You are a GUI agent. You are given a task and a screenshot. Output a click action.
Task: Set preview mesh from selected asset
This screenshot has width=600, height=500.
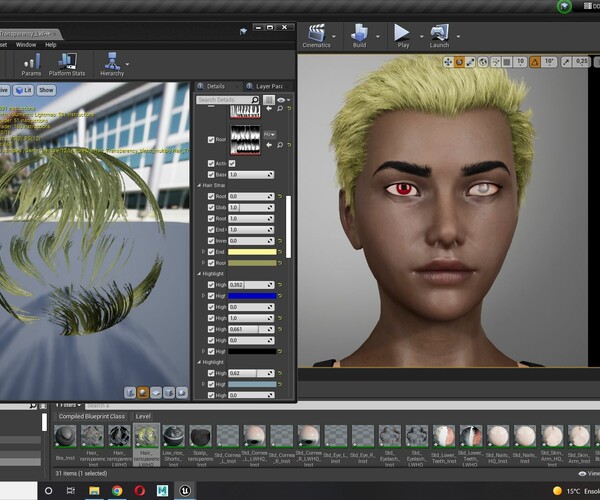[x=182, y=393]
